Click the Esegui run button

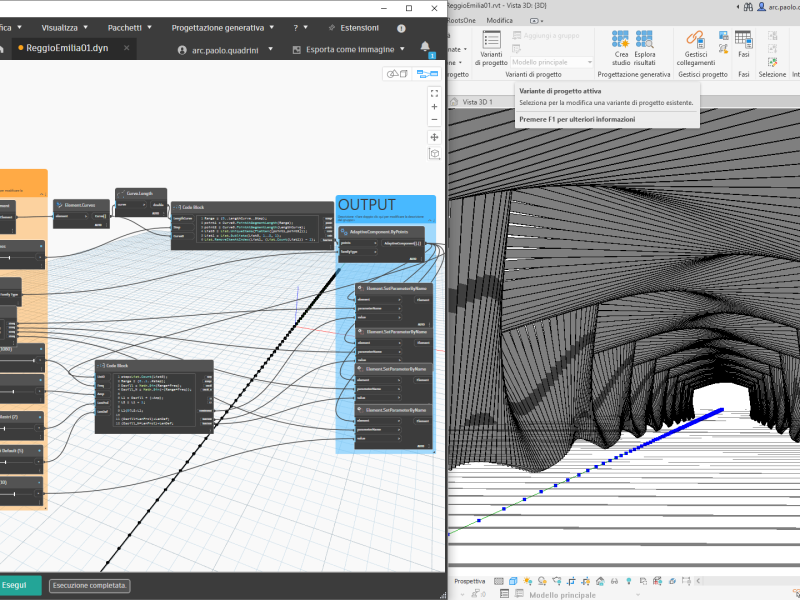pos(15,585)
